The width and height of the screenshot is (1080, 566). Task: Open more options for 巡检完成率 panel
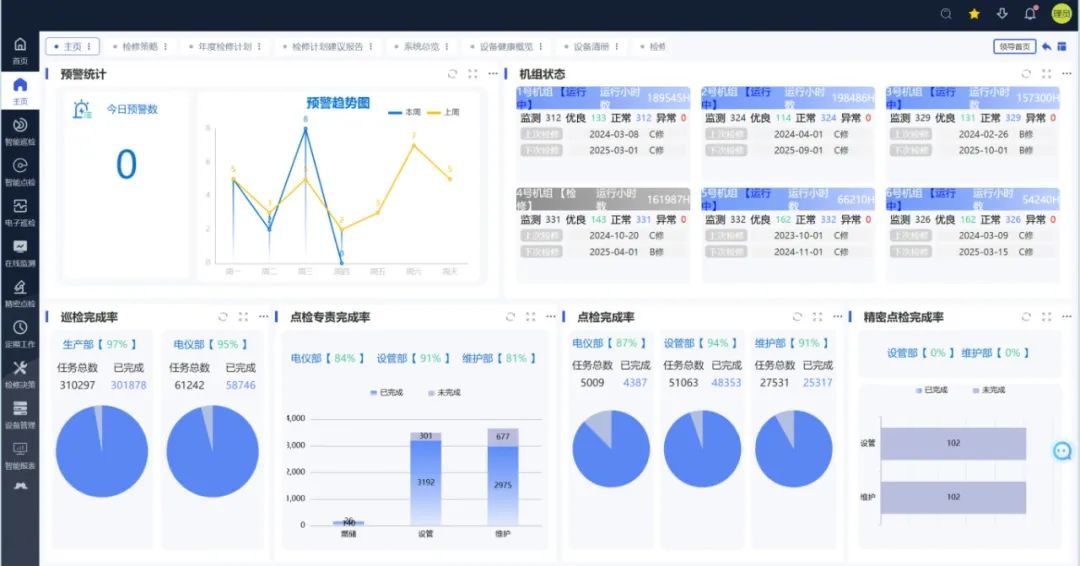[x=264, y=317]
